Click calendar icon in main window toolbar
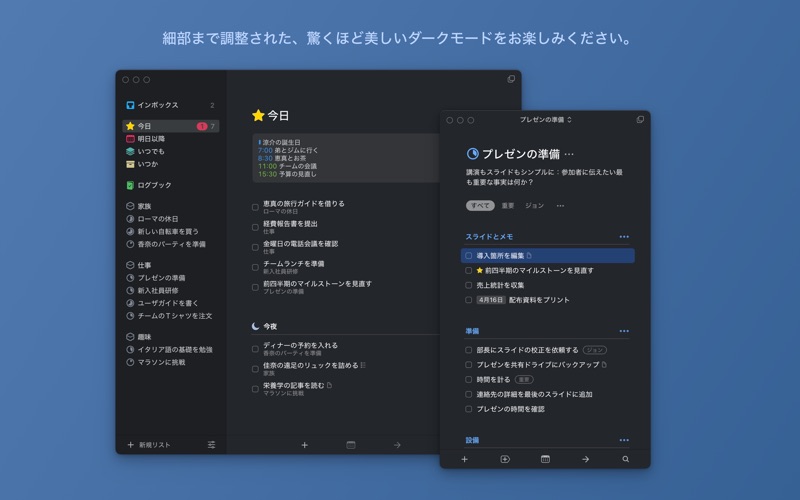This screenshot has width=800, height=500. click(x=351, y=445)
